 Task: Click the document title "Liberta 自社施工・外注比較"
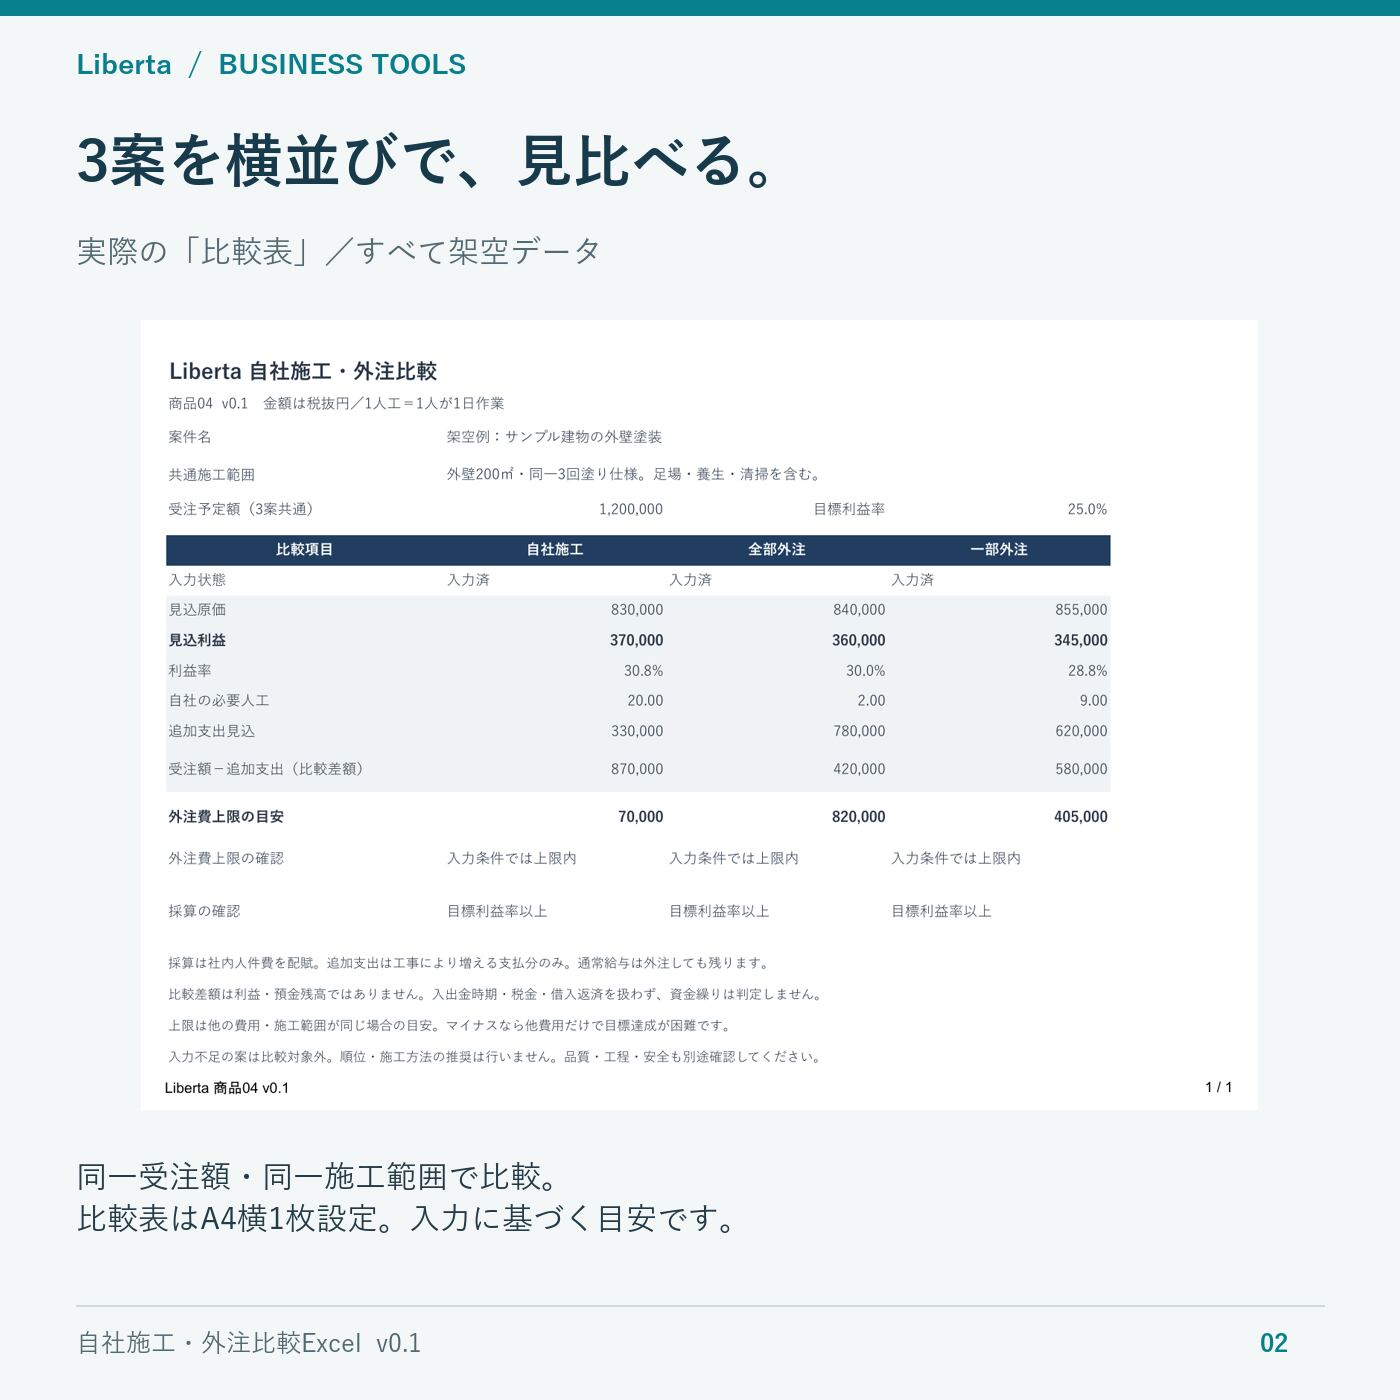click(303, 371)
